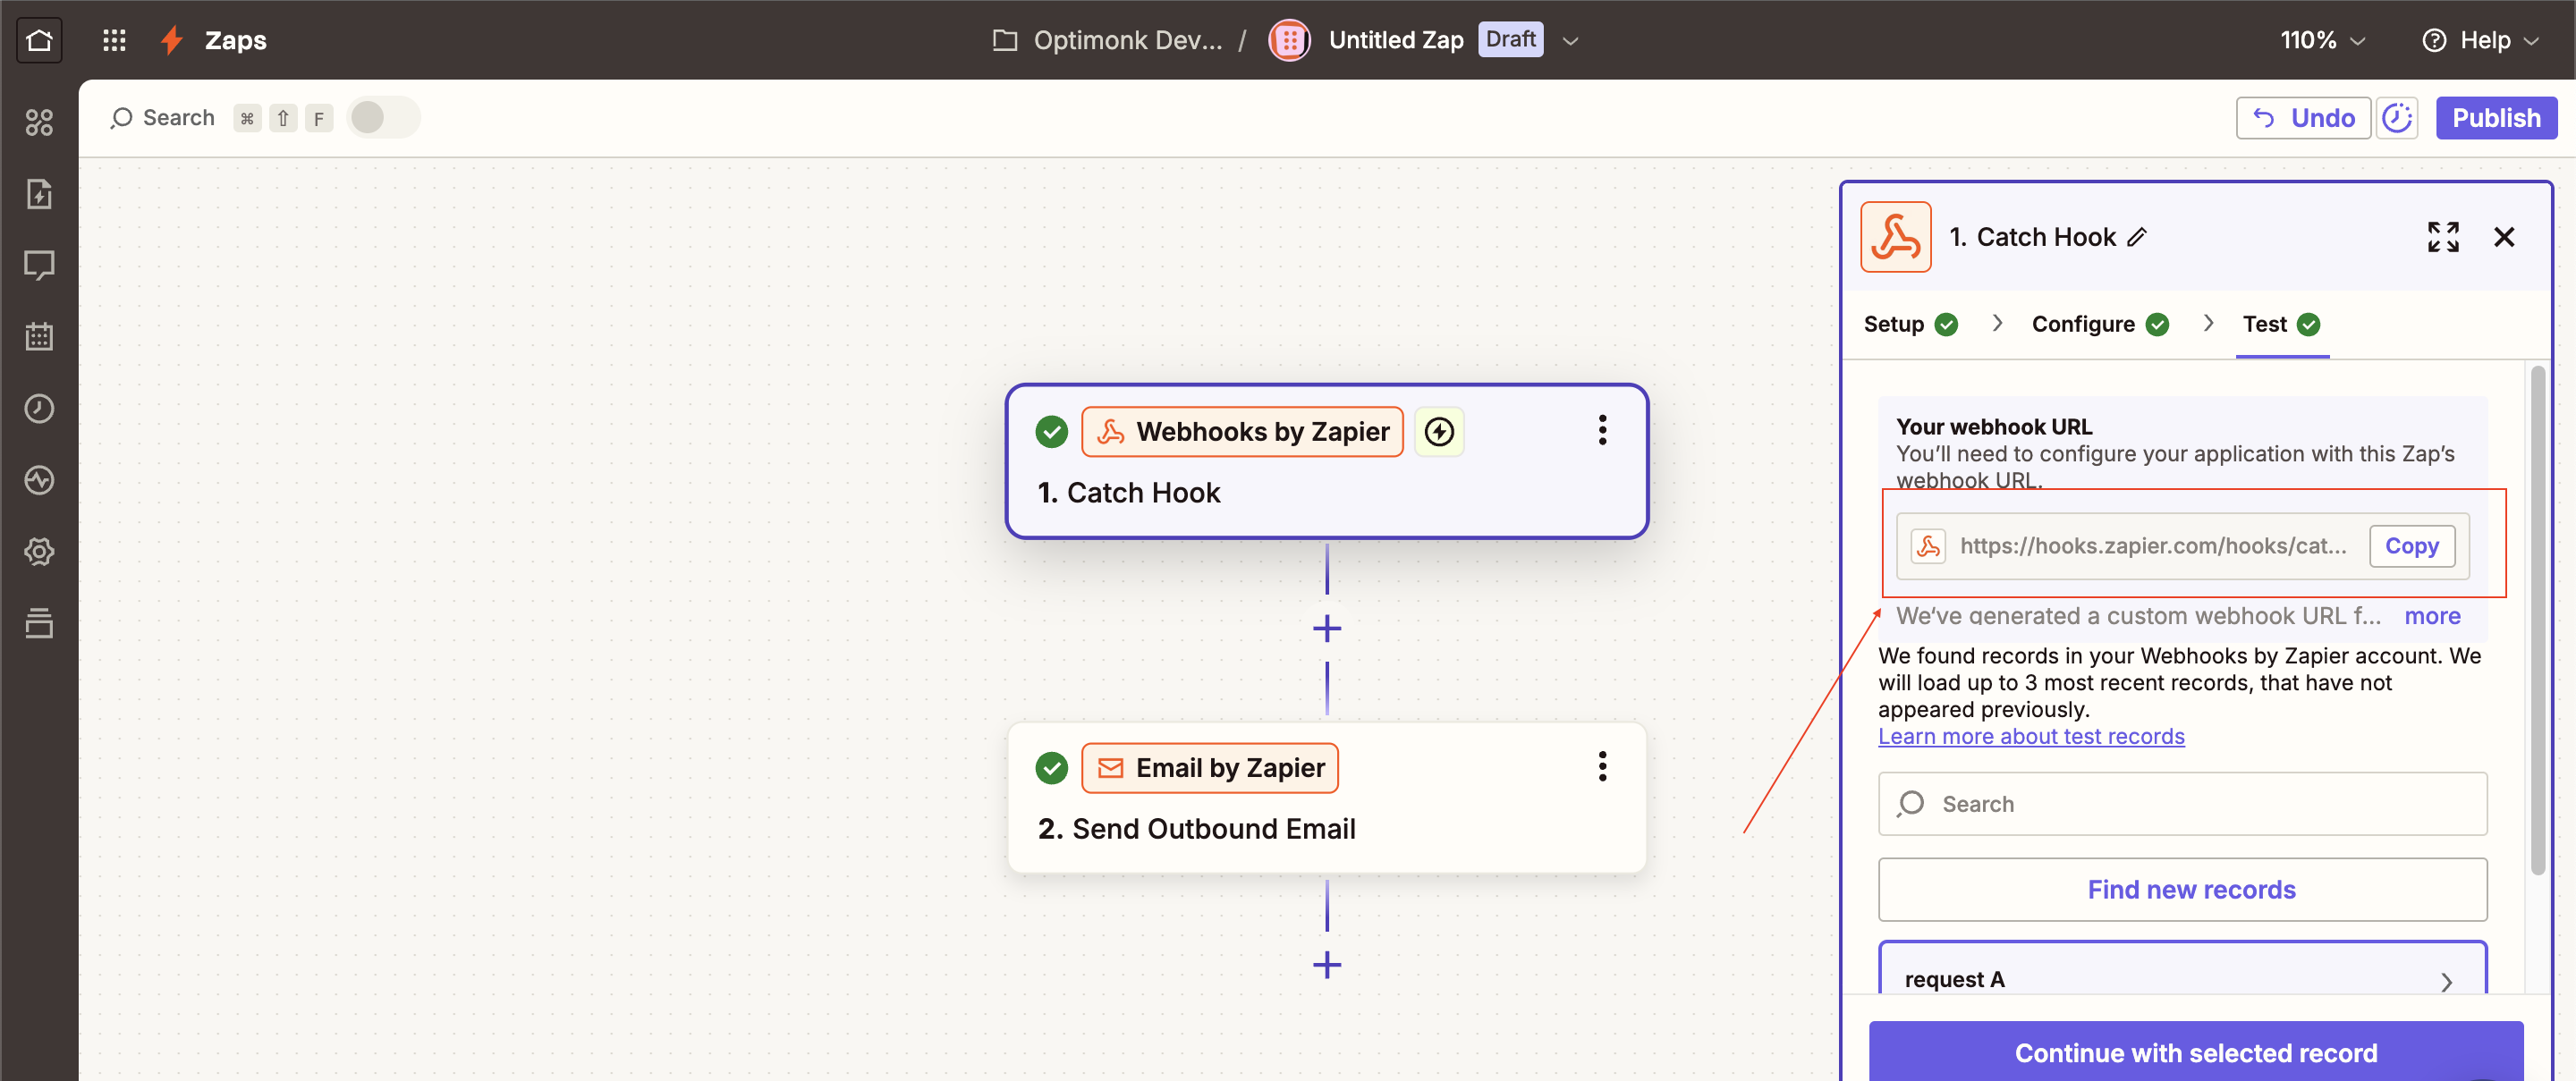Screen dimensions: 2576x1081
Task: Click the Undo button
Action: click(x=2302, y=118)
